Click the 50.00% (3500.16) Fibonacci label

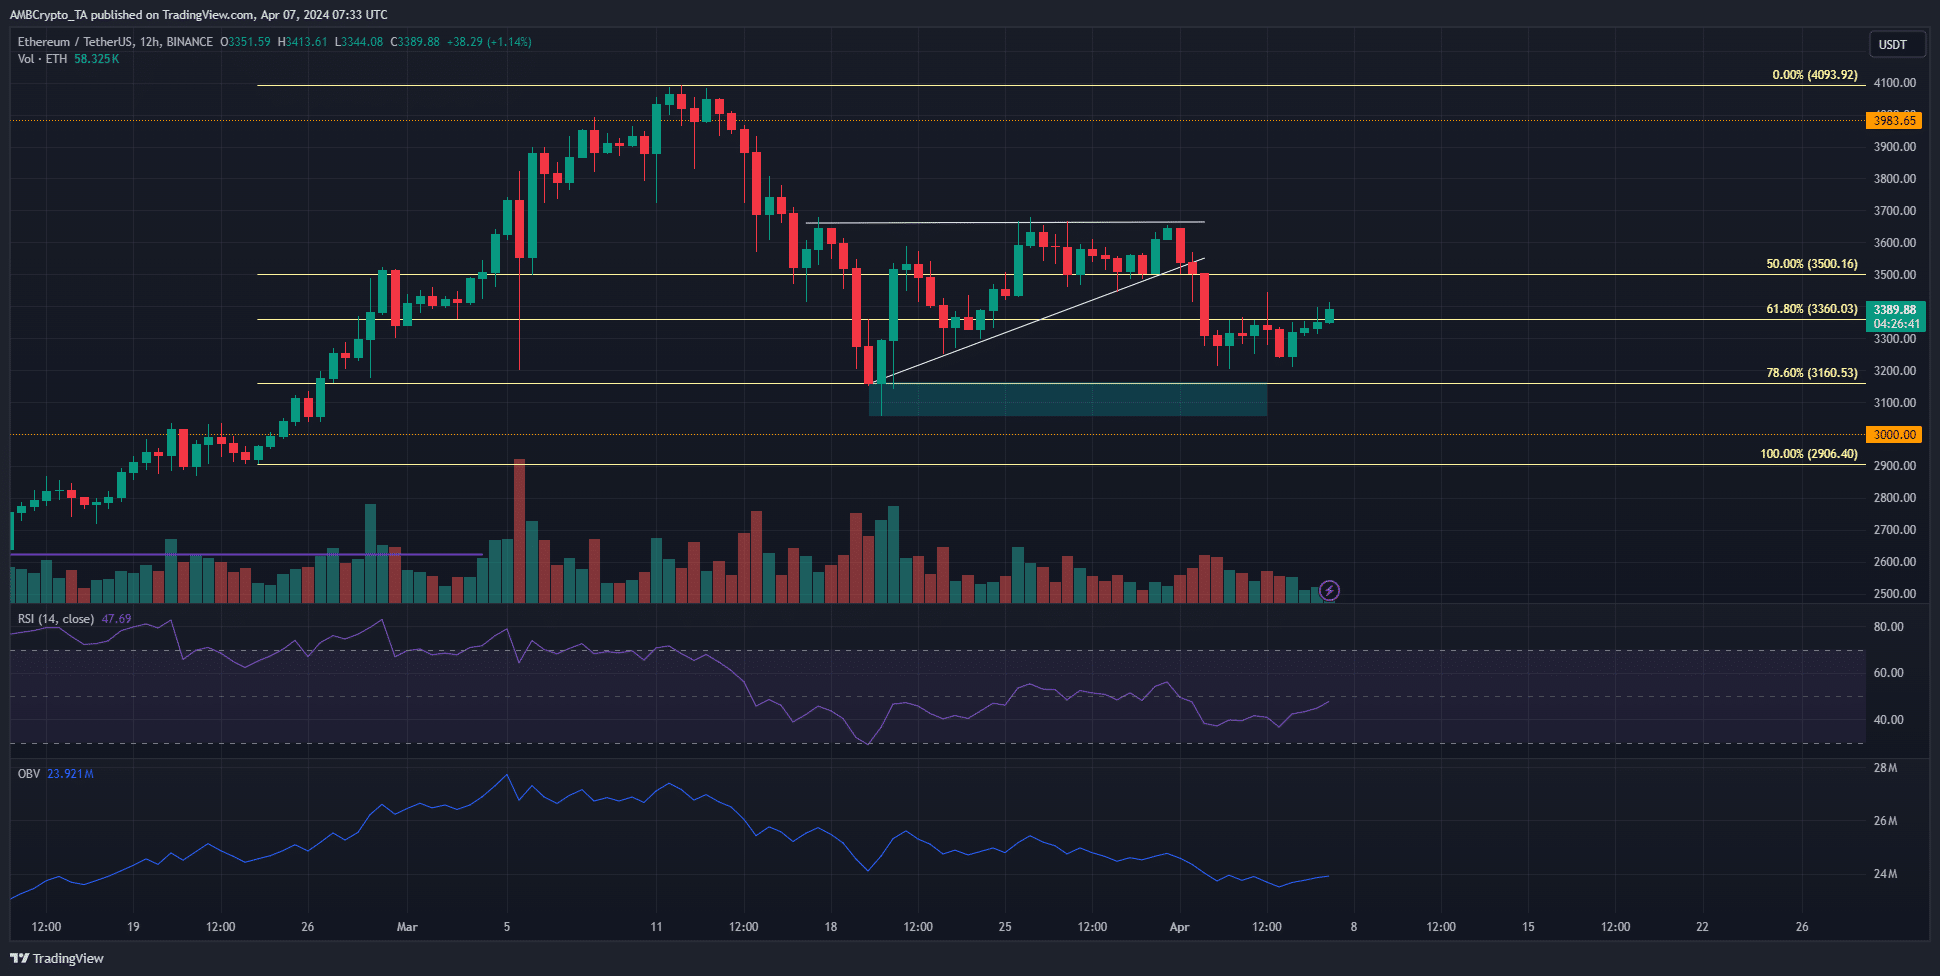(1811, 264)
